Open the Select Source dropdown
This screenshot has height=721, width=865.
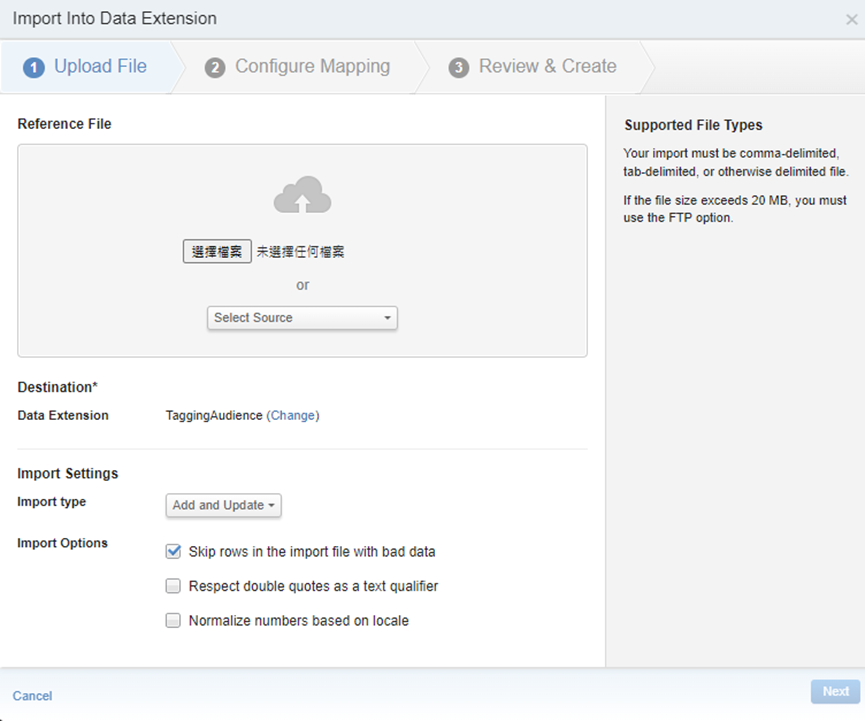click(302, 318)
